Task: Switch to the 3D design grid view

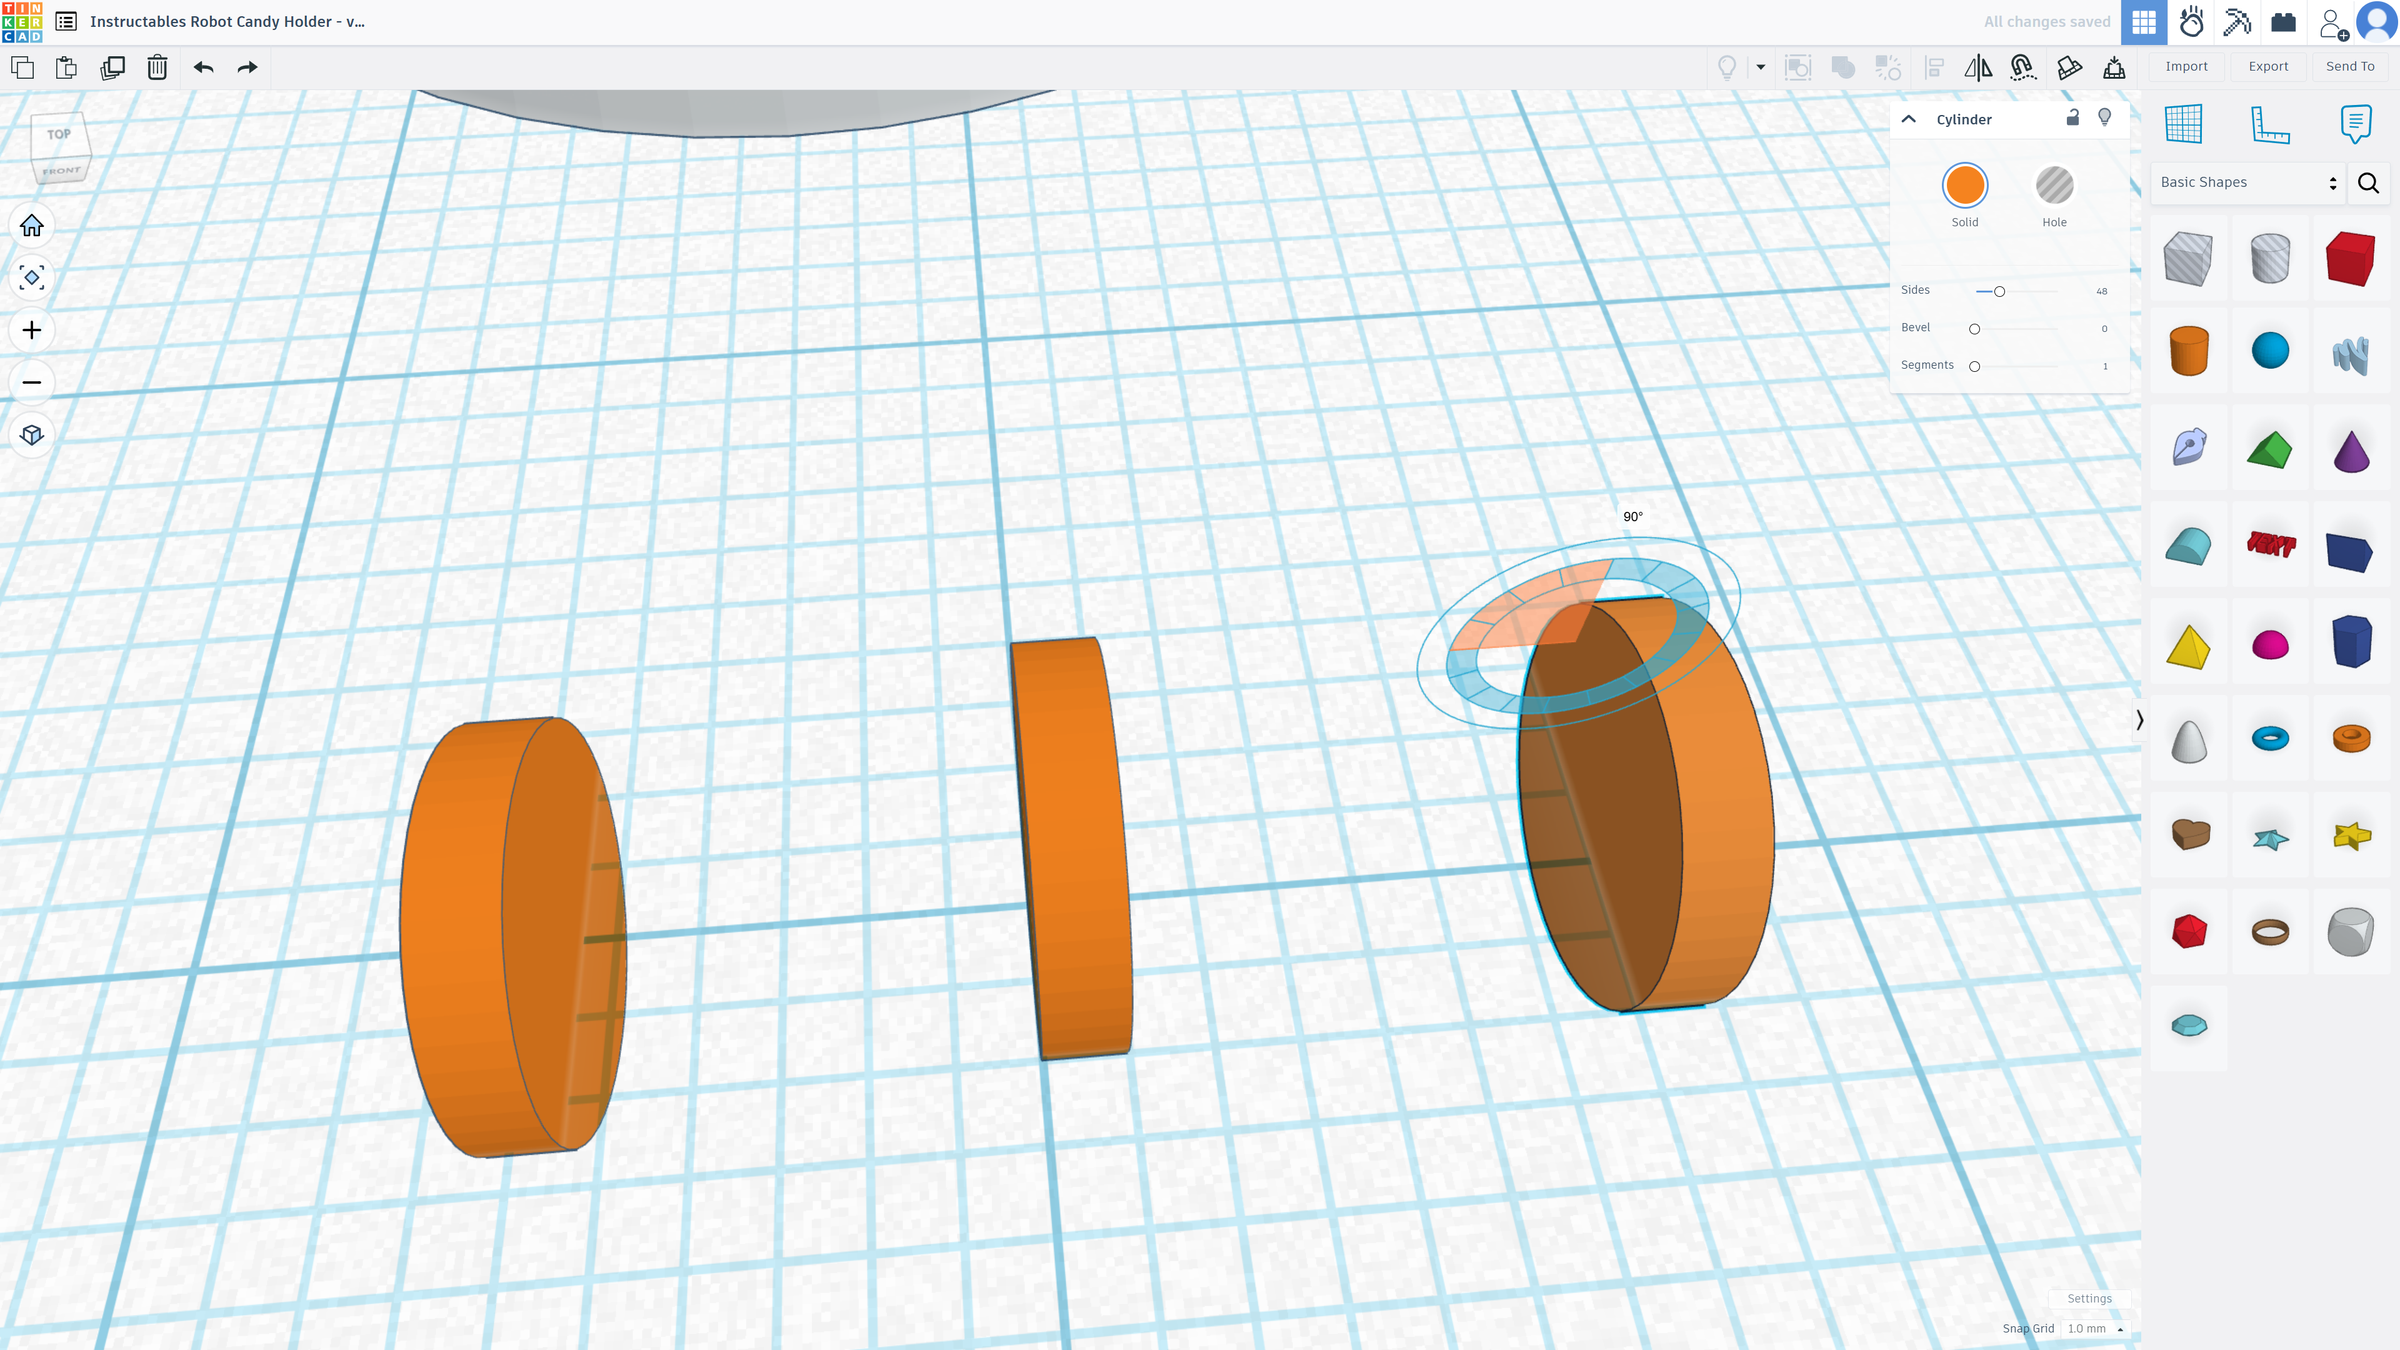Action: click(x=2144, y=22)
